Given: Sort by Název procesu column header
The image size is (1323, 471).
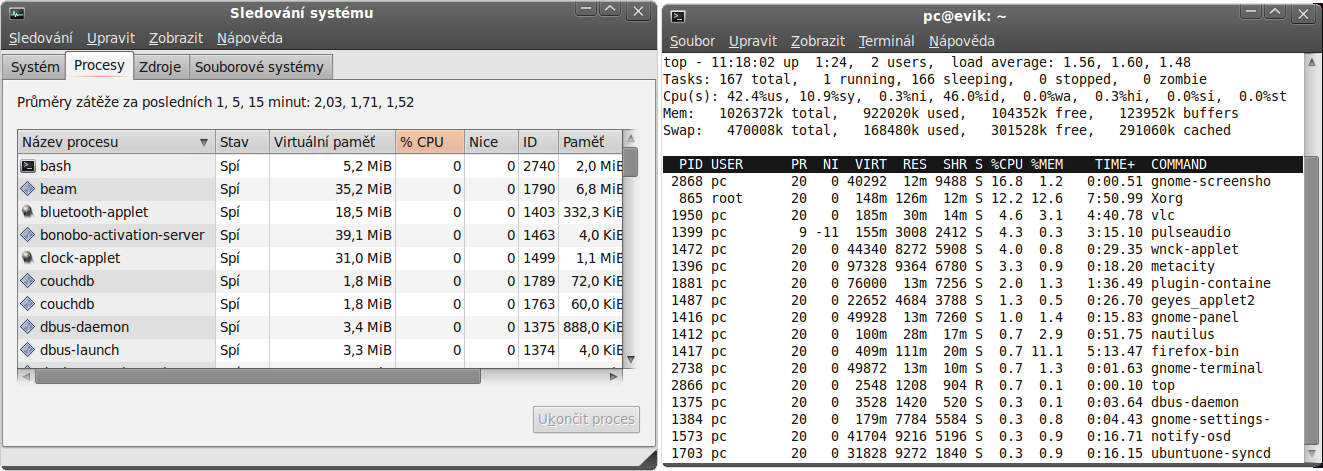Looking at the screenshot, I should 116,142.
